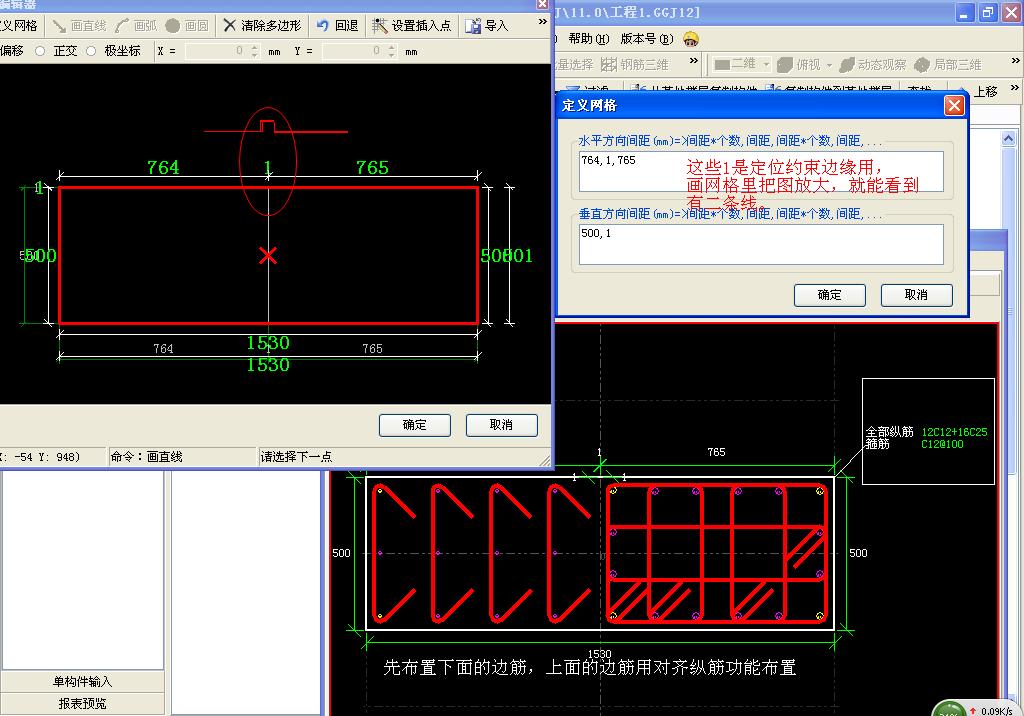
Task: Close the 定义网格 dialog
Action: coord(954,105)
